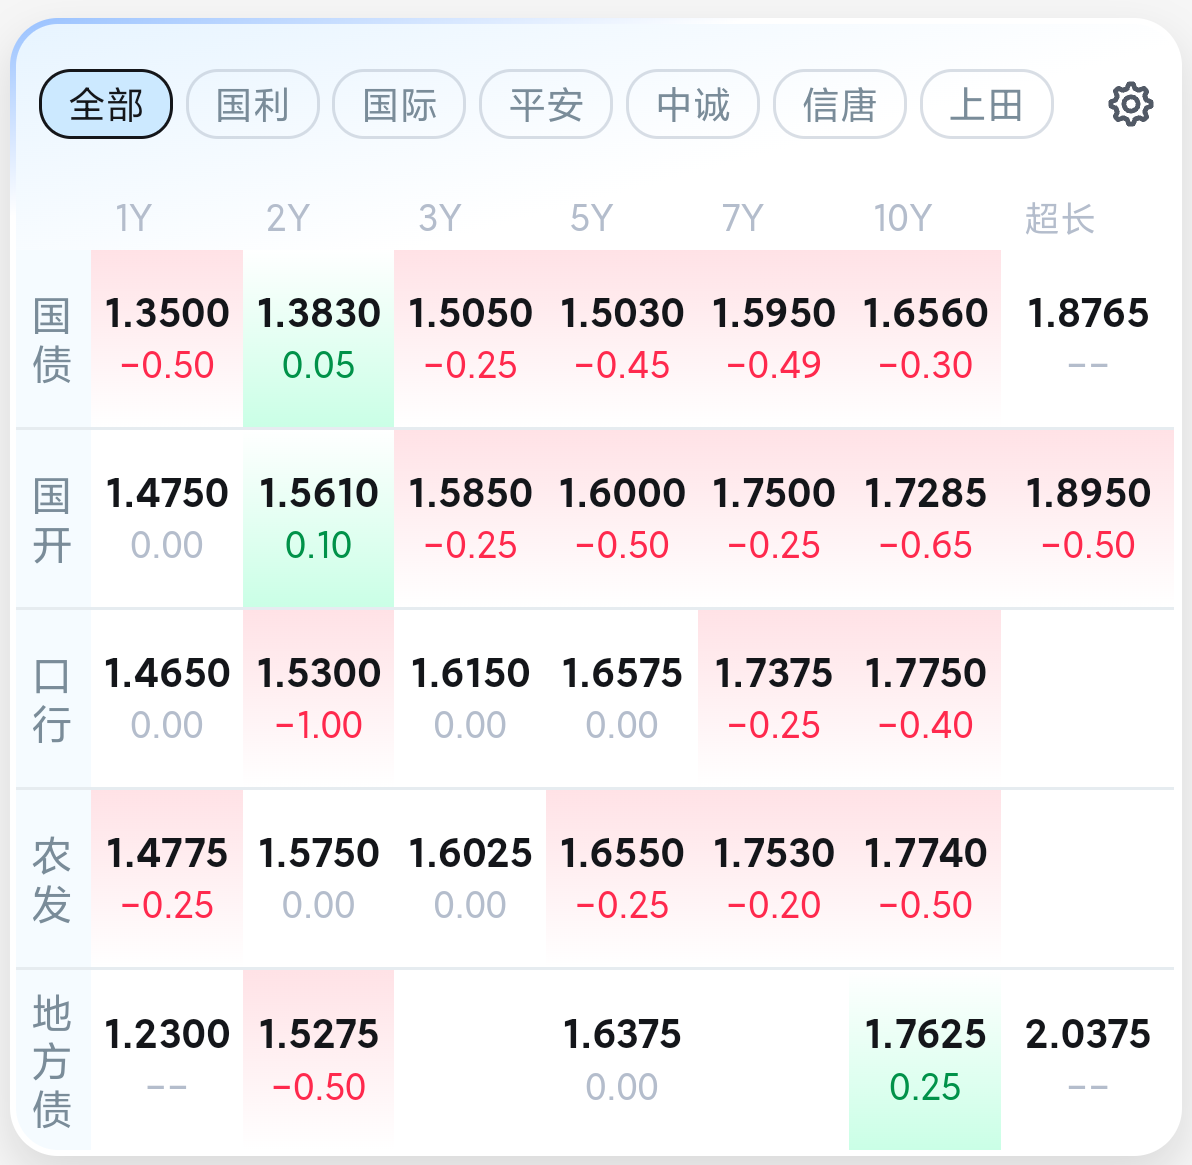This screenshot has width=1192, height=1165.
Task: Click 地方债 10Y green cell 1.7625
Action: pyautogui.click(x=925, y=1060)
